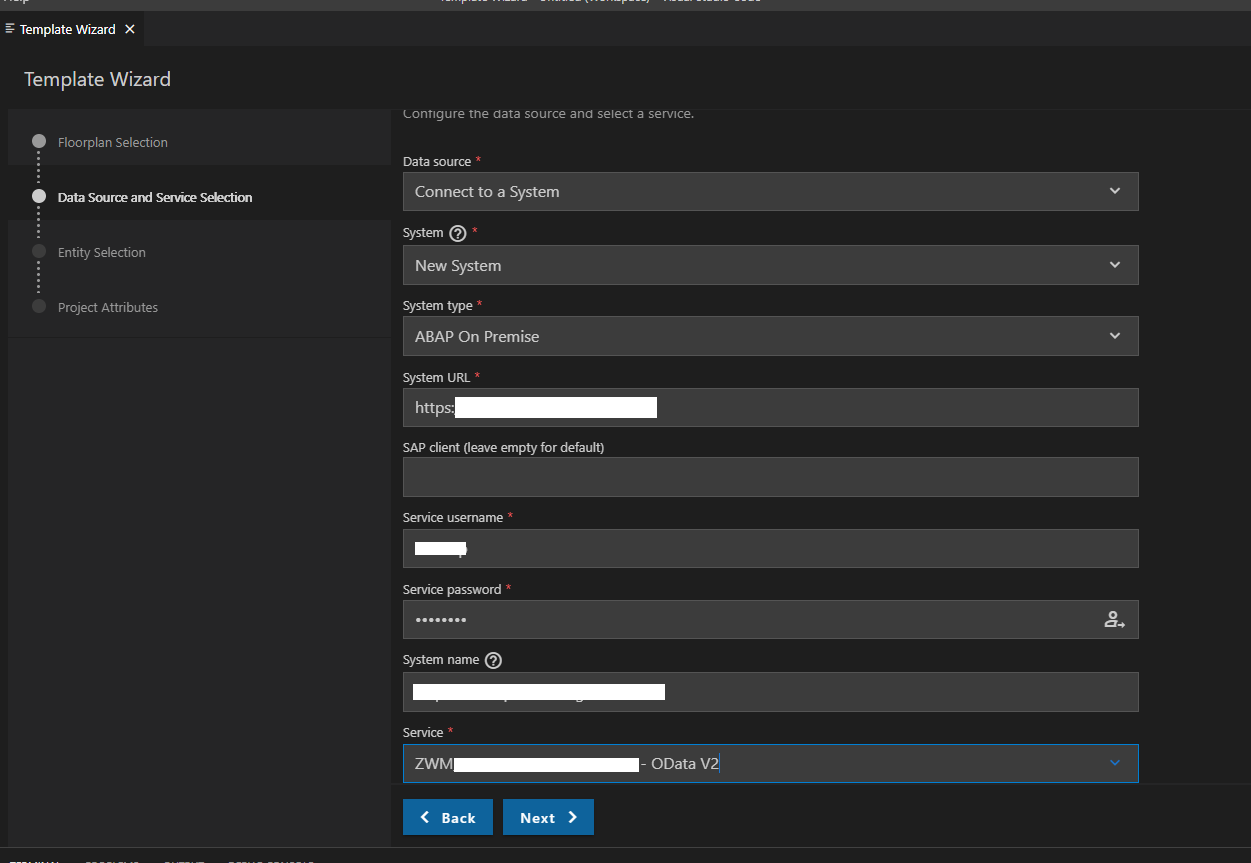This screenshot has width=1251, height=863.
Task: Expand the Service dropdown list
Action: pos(1115,764)
